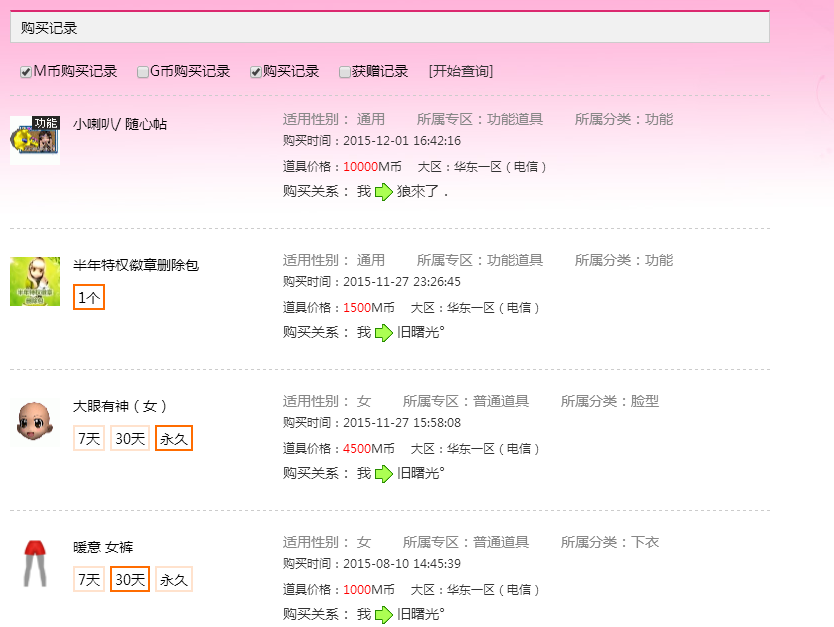This screenshot has height=627, width=834.
Task: Select 7天 for 大眼有神（女）
Action: (89, 438)
